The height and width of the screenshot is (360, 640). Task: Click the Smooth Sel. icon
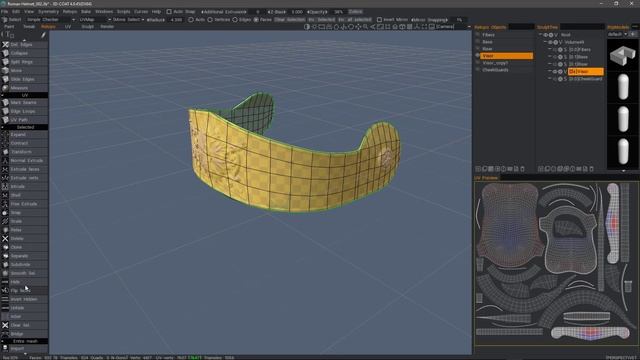[x=5, y=273]
